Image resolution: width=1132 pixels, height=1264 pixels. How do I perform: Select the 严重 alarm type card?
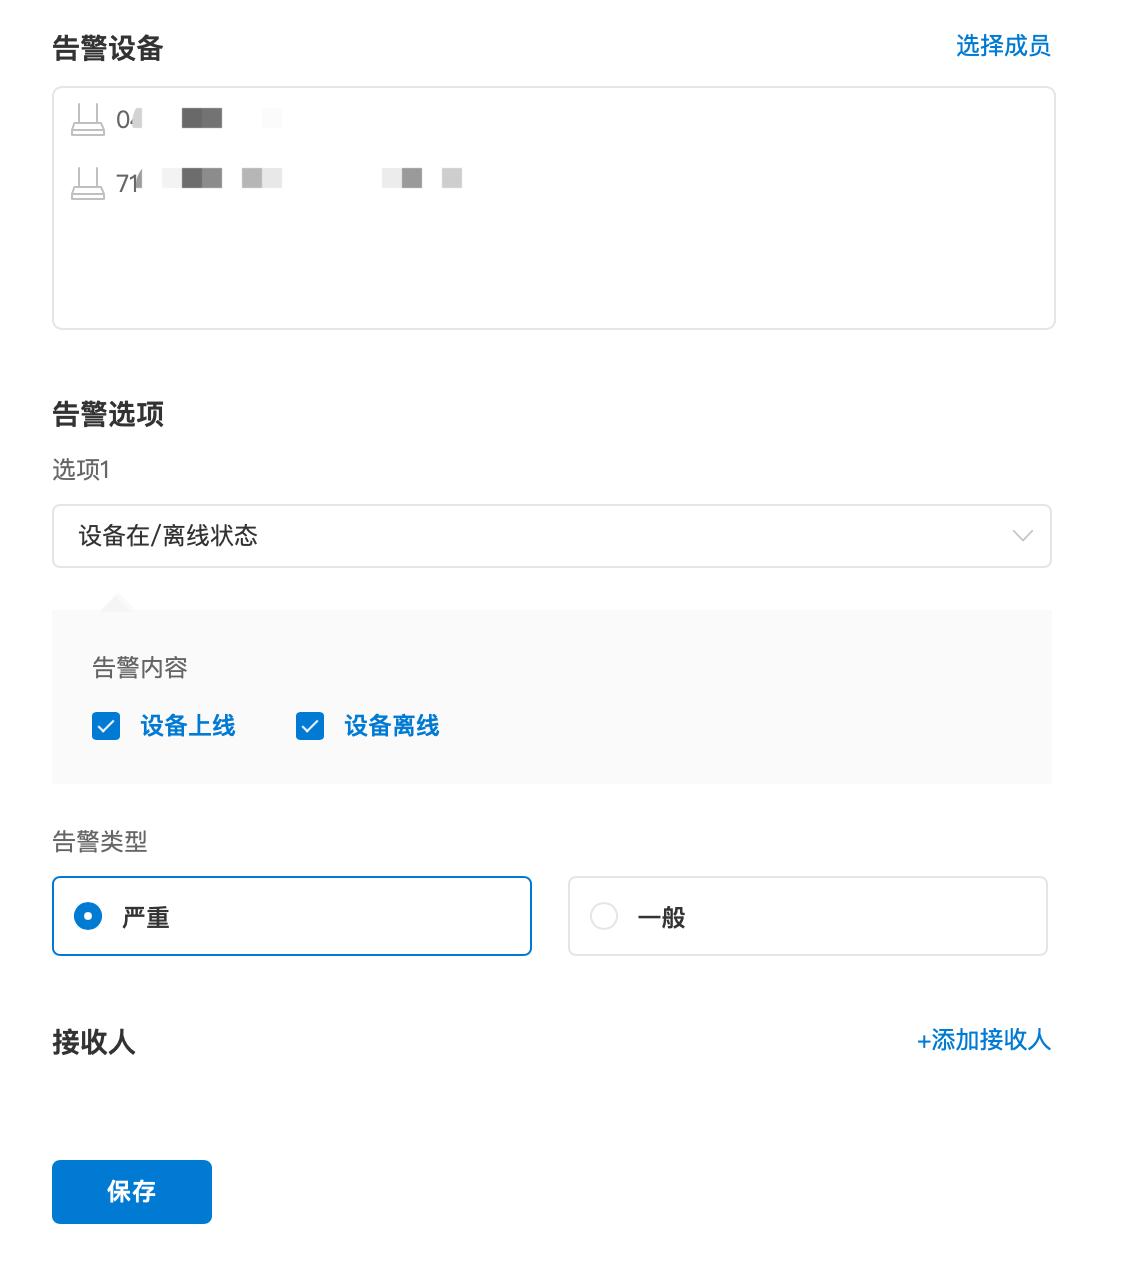pyautogui.click(x=291, y=915)
